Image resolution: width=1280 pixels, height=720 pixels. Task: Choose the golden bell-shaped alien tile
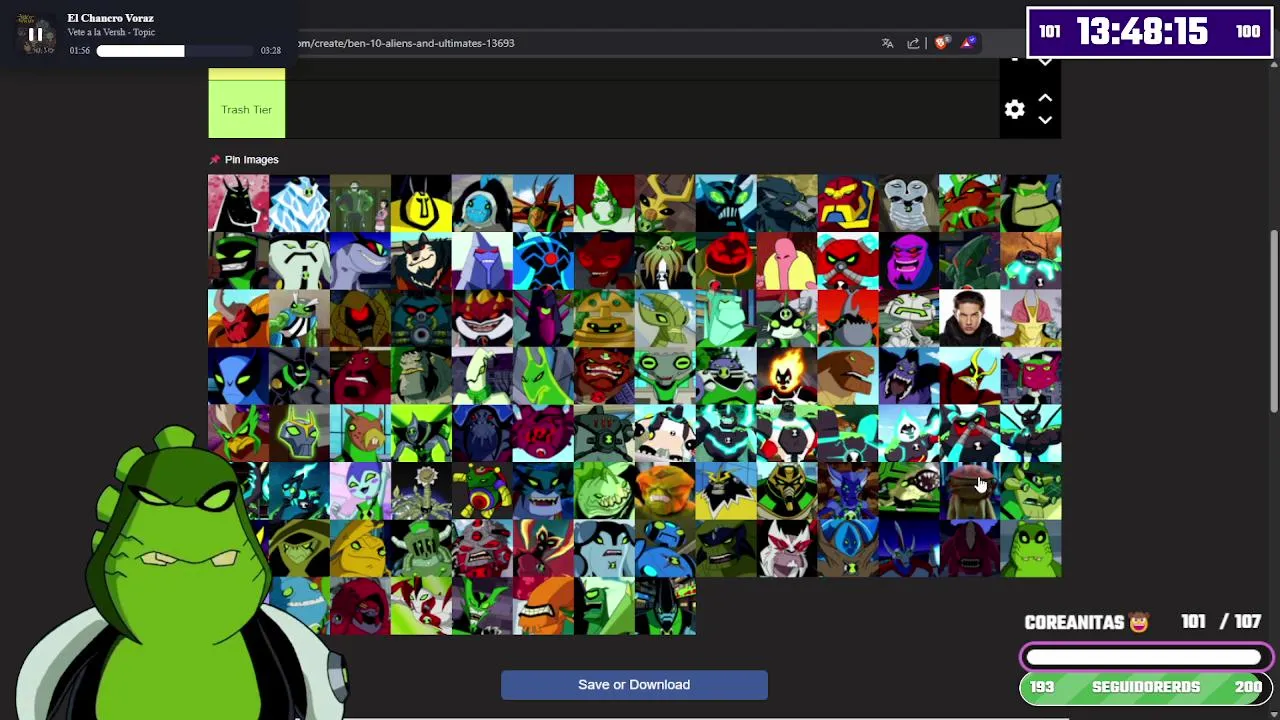pos(604,318)
